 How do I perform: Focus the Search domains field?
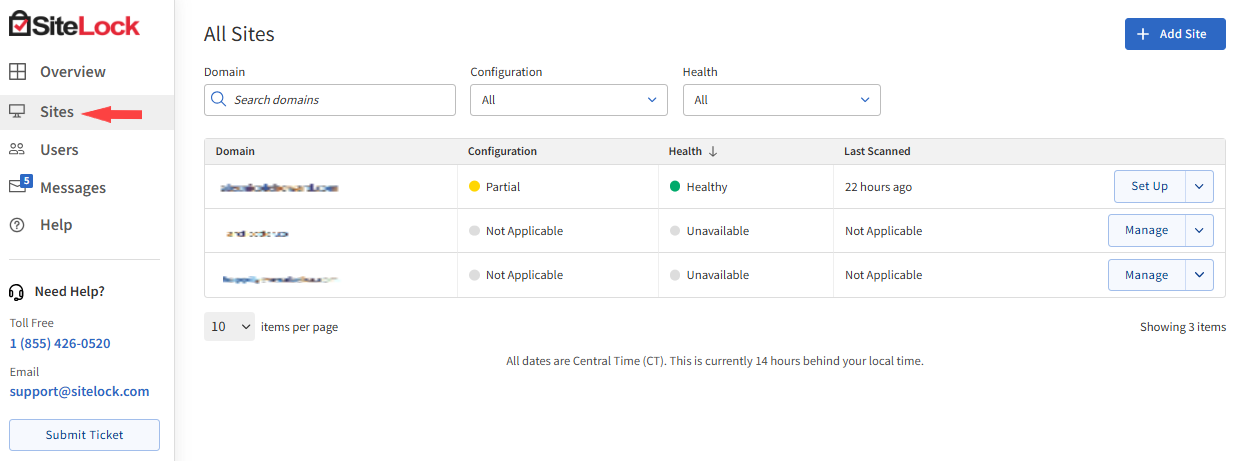click(x=330, y=100)
